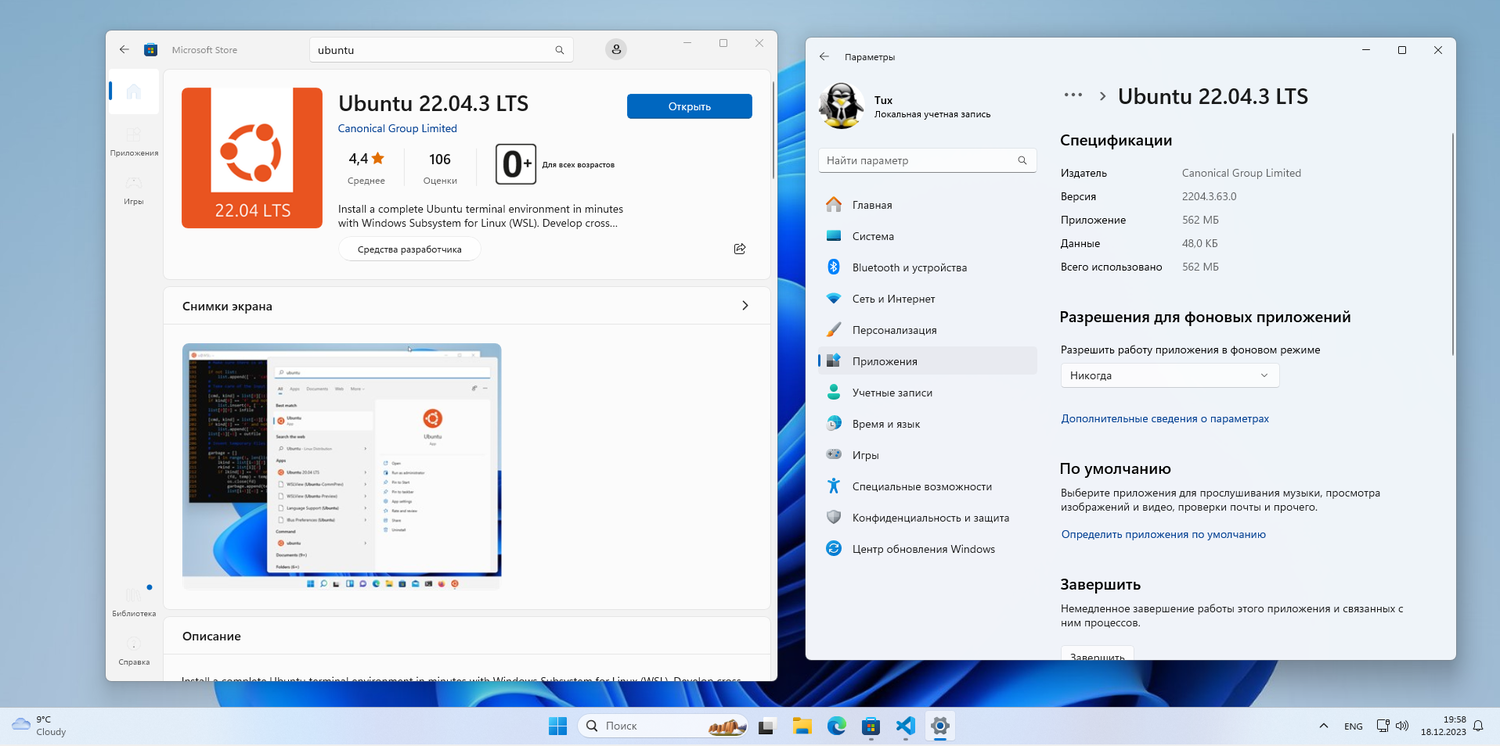
Task: Click the Microsoft Store taskbar icon
Action: (870, 726)
